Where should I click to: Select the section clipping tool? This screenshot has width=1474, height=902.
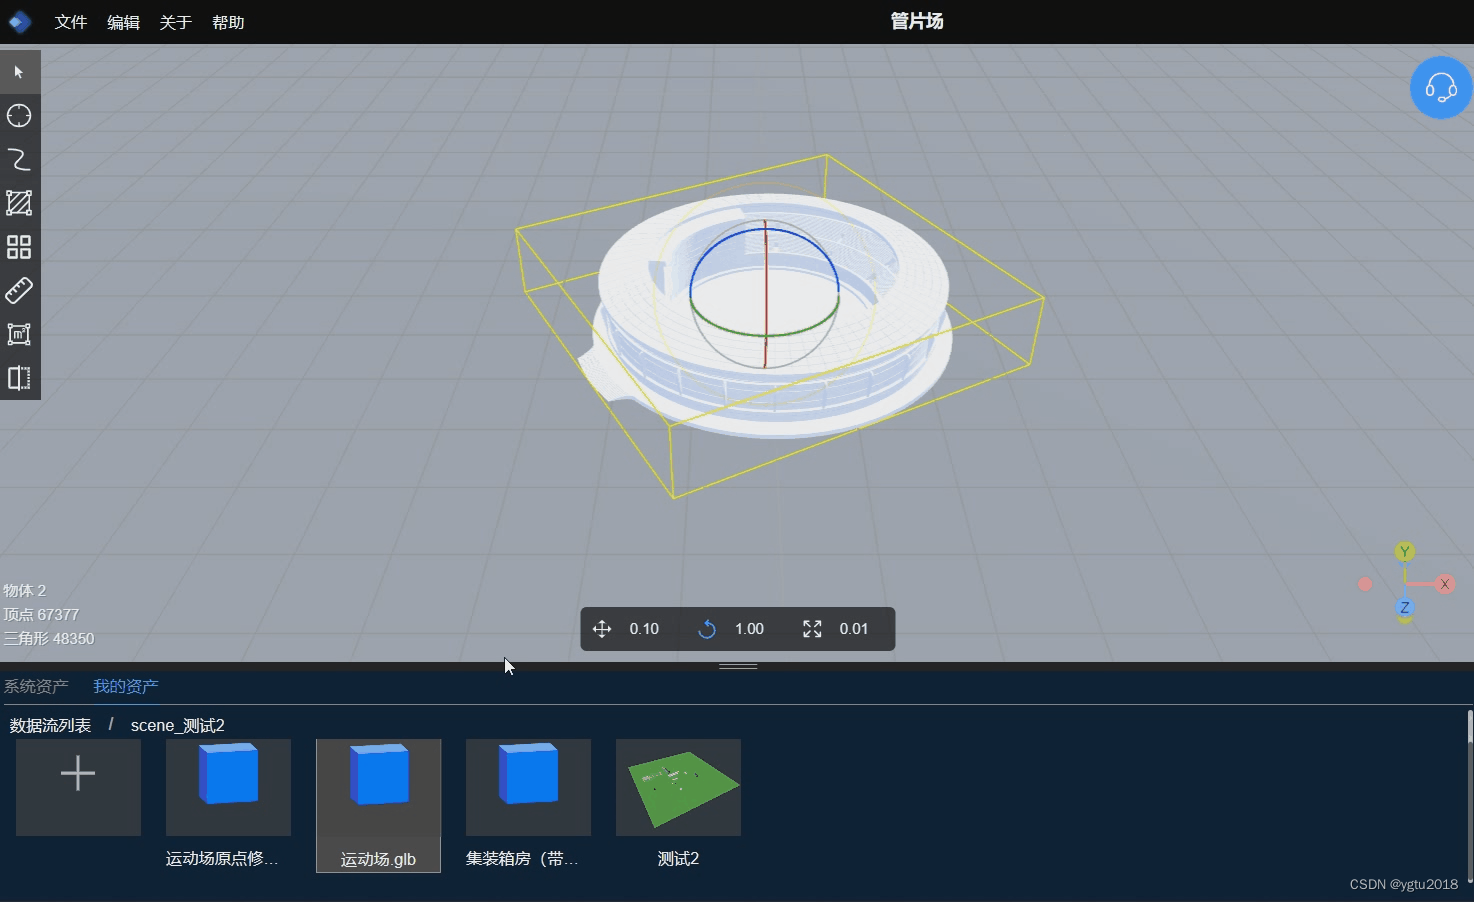pos(19,378)
